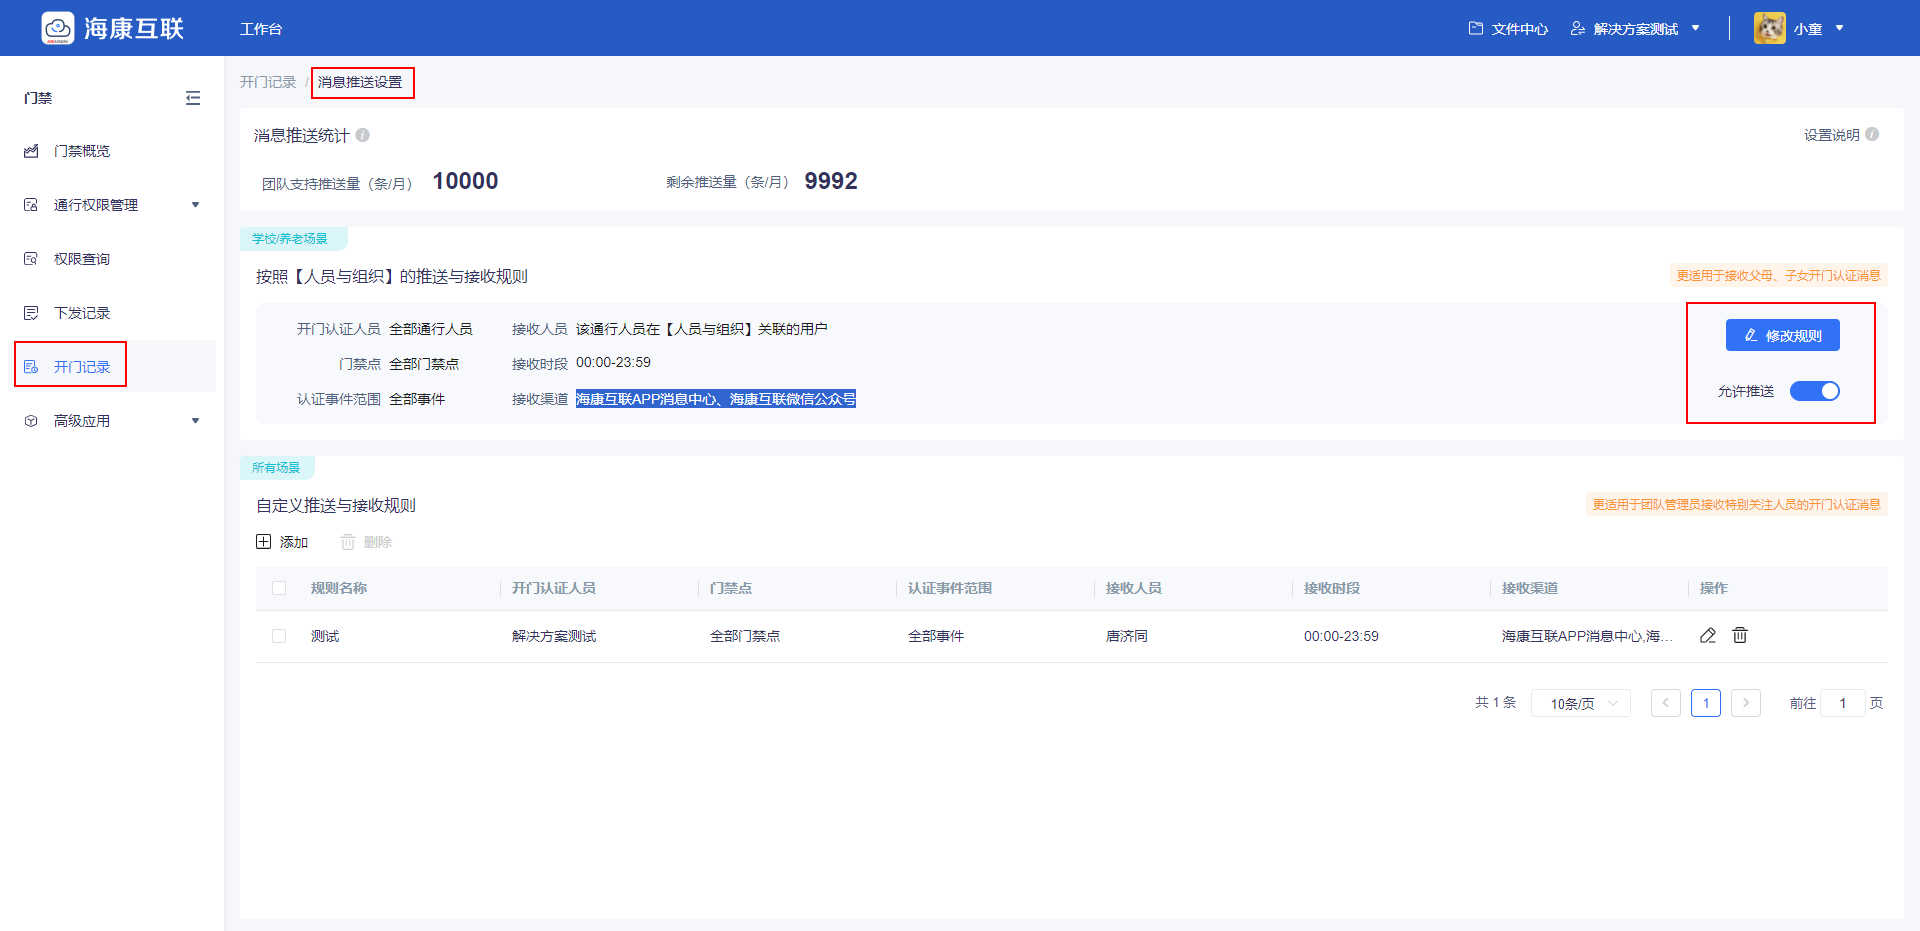Open 文件中心 from the top bar
The height and width of the screenshot is (931, 1920).
pos(1508,29)
